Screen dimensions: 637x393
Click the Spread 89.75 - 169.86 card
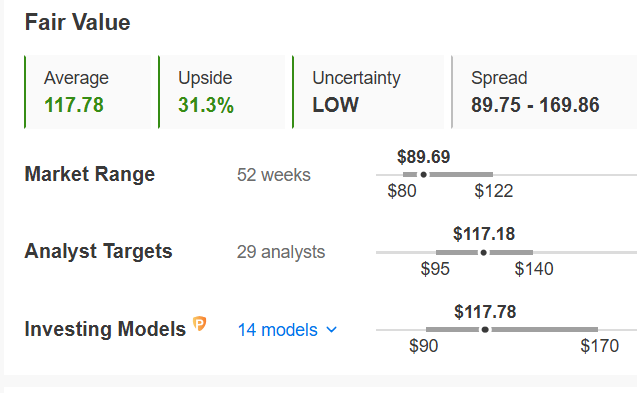click(x=544, y=92)
